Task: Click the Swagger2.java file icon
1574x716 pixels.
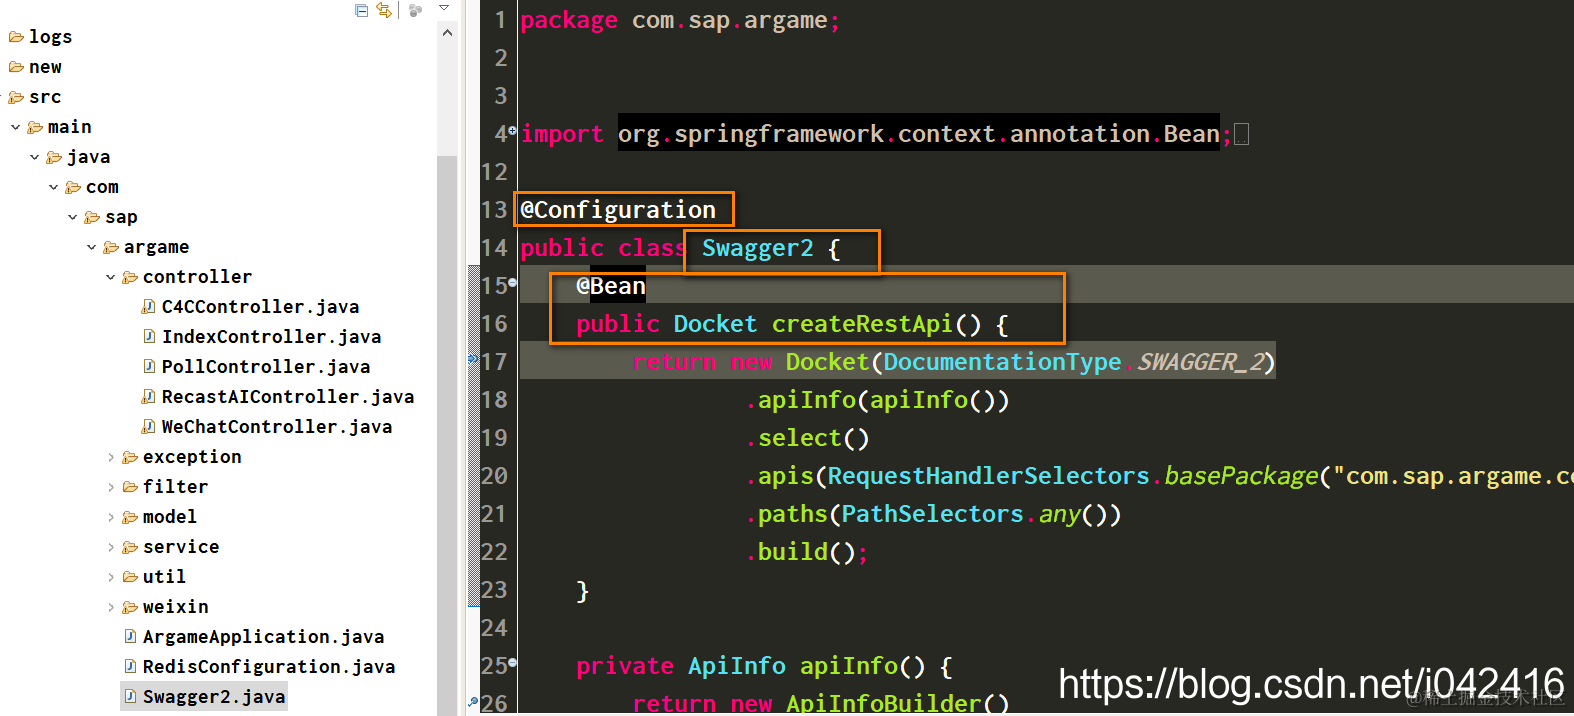Action: [130, 696]
